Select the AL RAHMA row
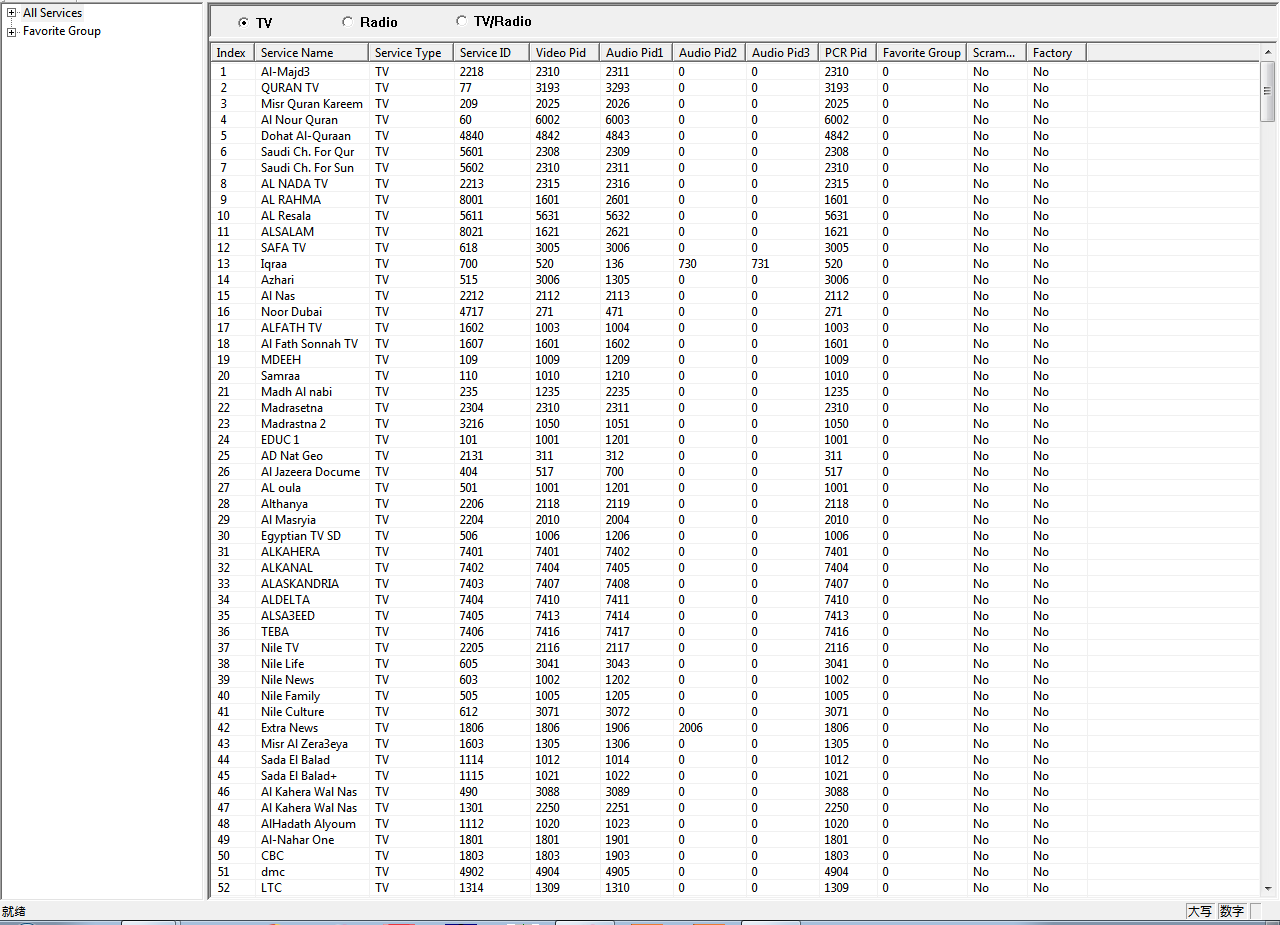 (649, 200)
